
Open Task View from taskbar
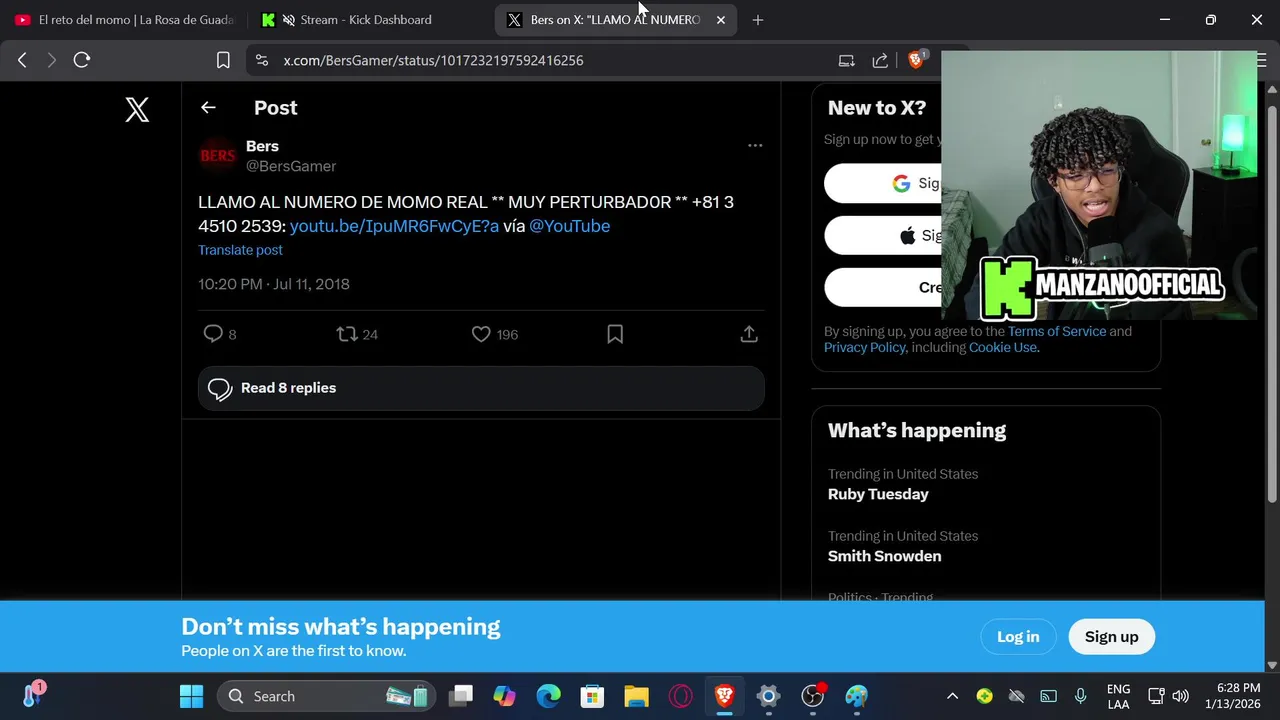[x=460, y=696]
